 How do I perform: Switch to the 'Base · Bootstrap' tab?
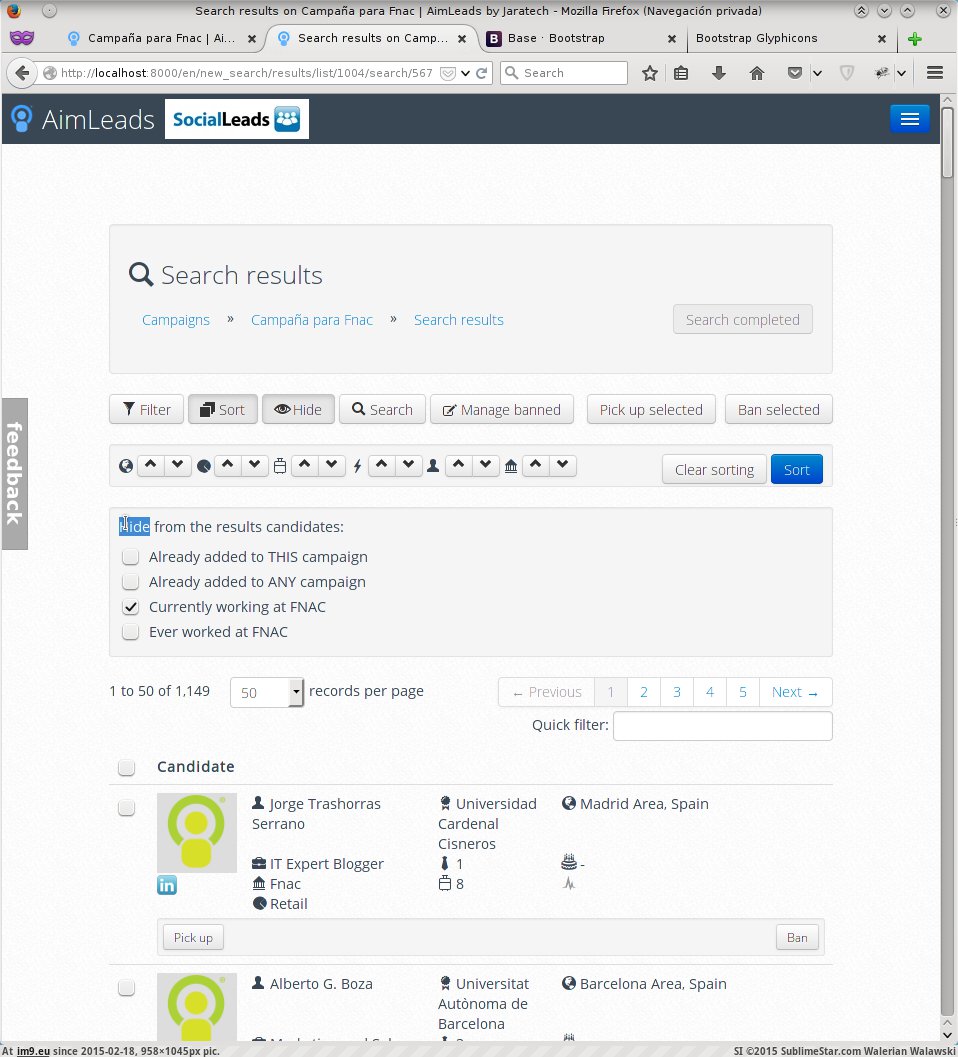click(578, 39)
